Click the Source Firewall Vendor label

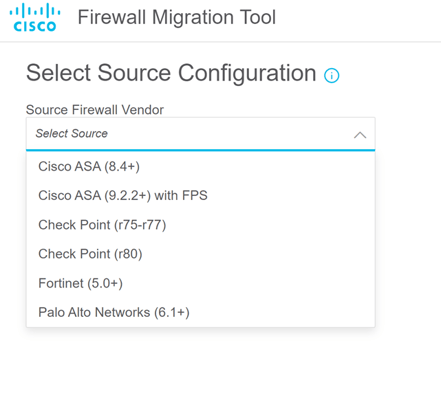tap(95, 110)
